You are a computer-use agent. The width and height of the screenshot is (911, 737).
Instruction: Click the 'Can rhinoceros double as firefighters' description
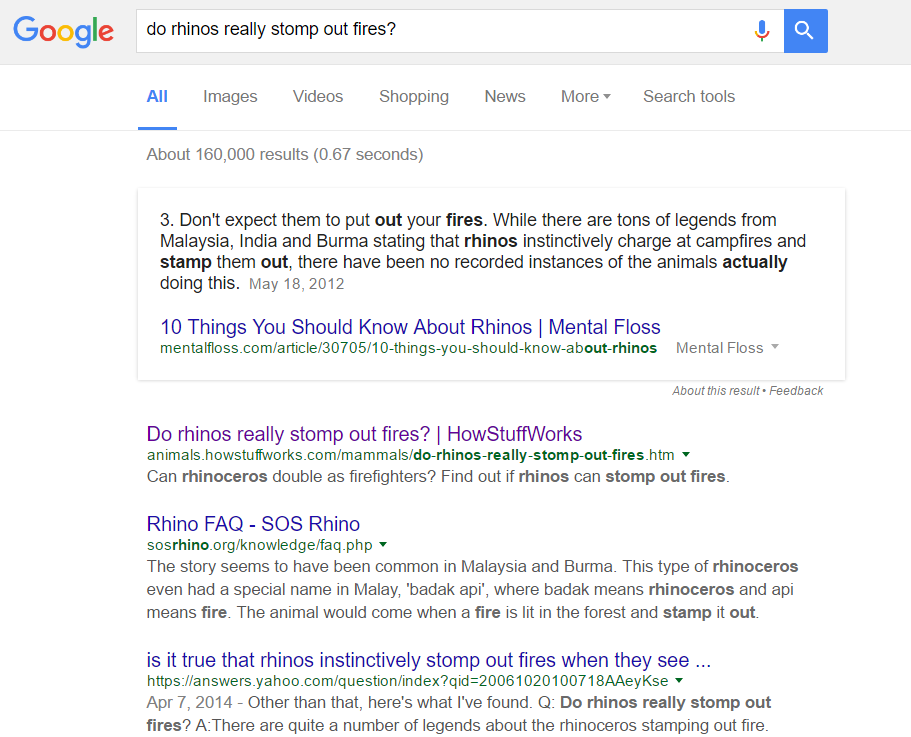point(438,477)
